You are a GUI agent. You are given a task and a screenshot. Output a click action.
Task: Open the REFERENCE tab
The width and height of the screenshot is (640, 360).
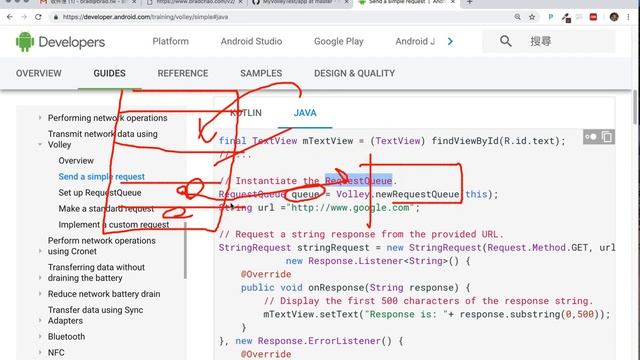coord(183,73)
